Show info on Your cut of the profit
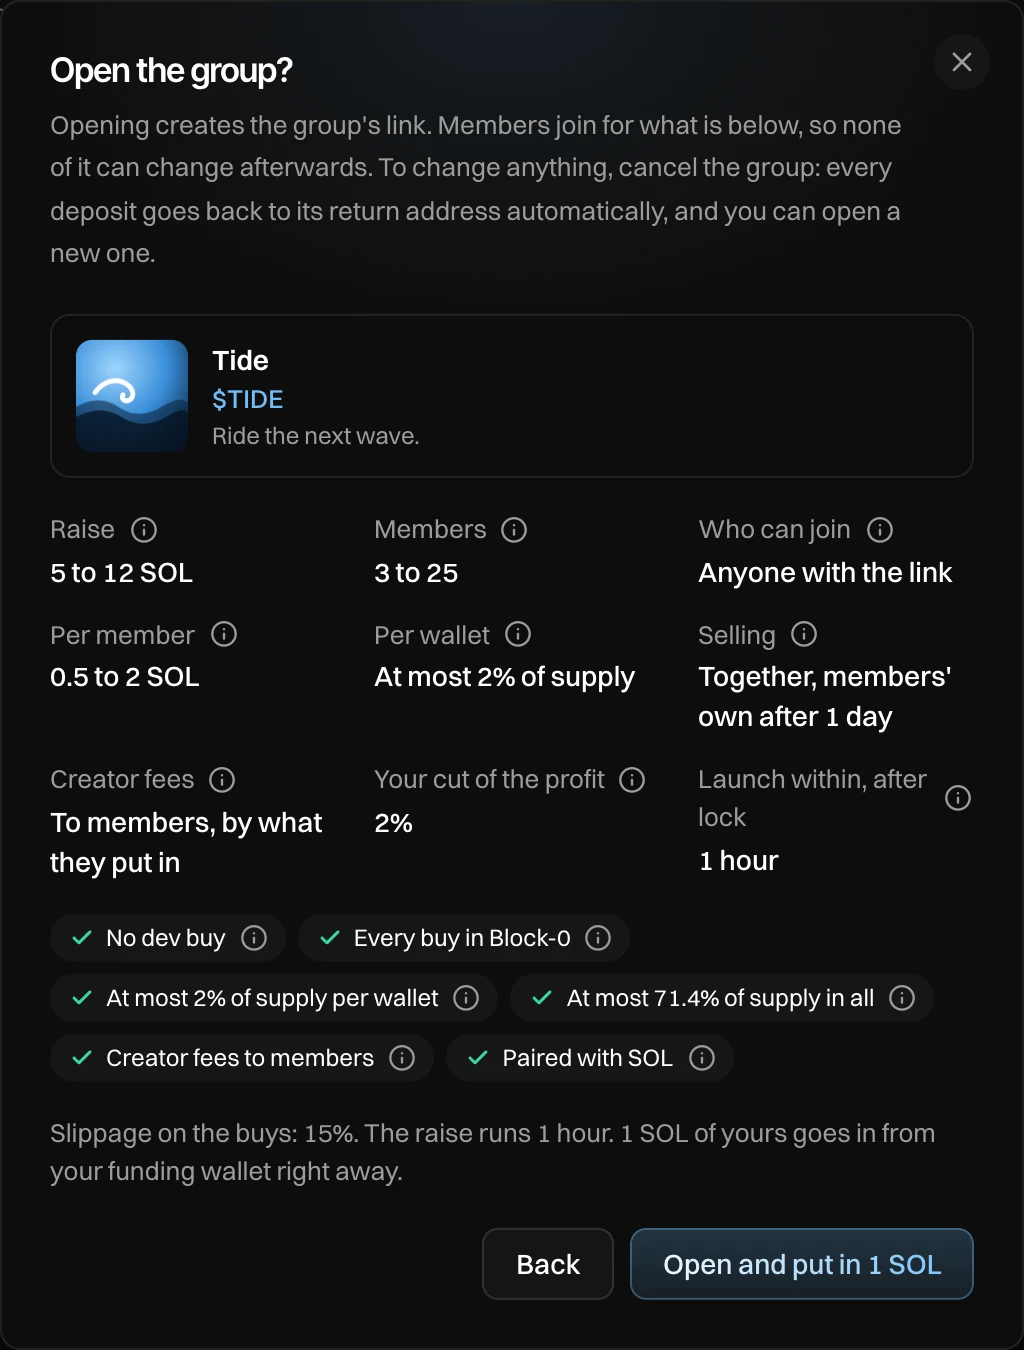Image resolution: width=1024 pixels, height=1350 pixels. (x=632, y=780)
